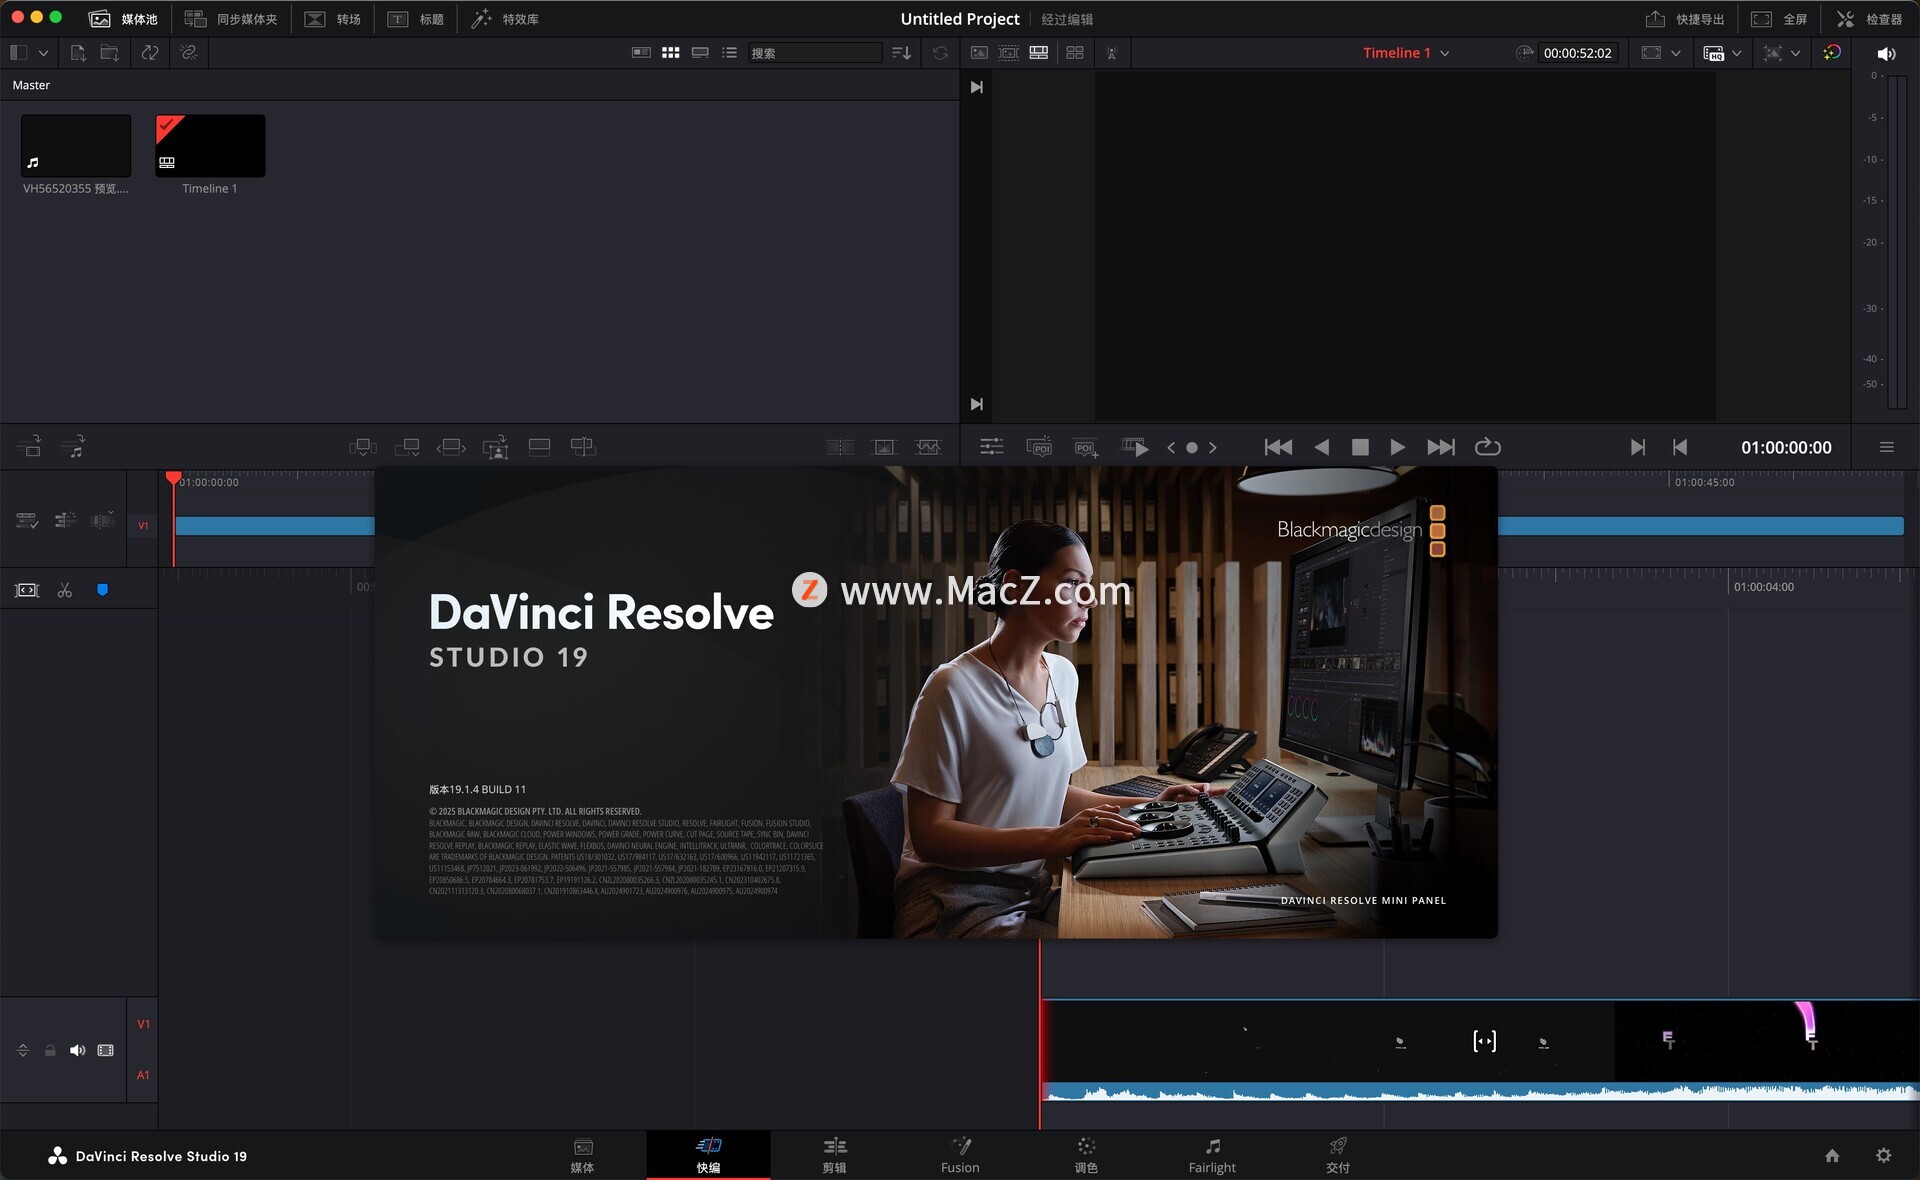Click the stop playback button
Image resolution: width=1920 pixels, height=1180 pixels.
click(1360, 447)
